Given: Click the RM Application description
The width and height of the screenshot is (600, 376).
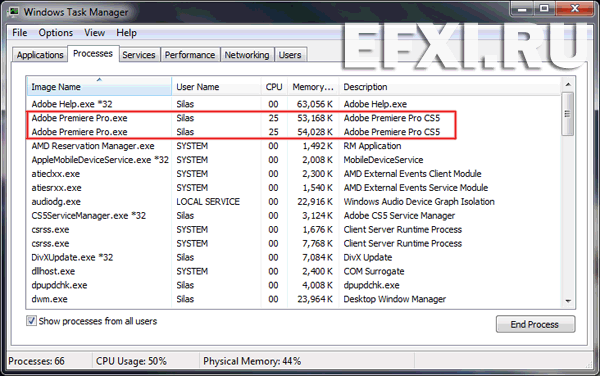Looking at the screenshot, I should click(x=372, y=146).
